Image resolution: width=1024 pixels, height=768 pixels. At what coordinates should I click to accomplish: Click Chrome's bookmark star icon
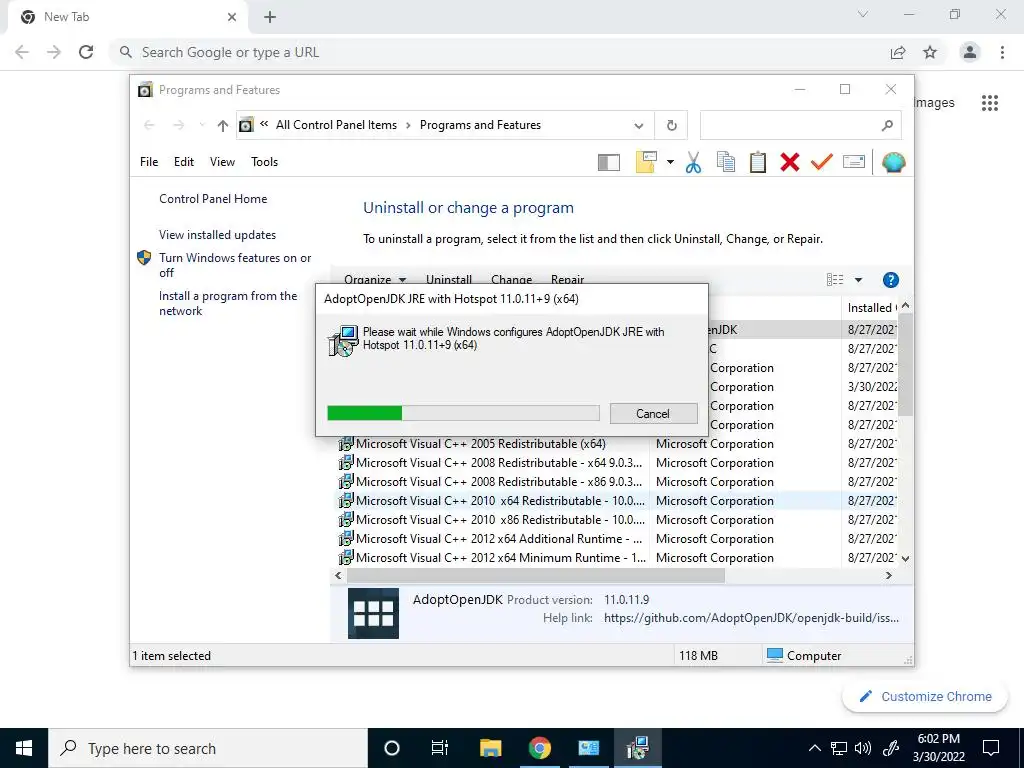pos(930,52)
